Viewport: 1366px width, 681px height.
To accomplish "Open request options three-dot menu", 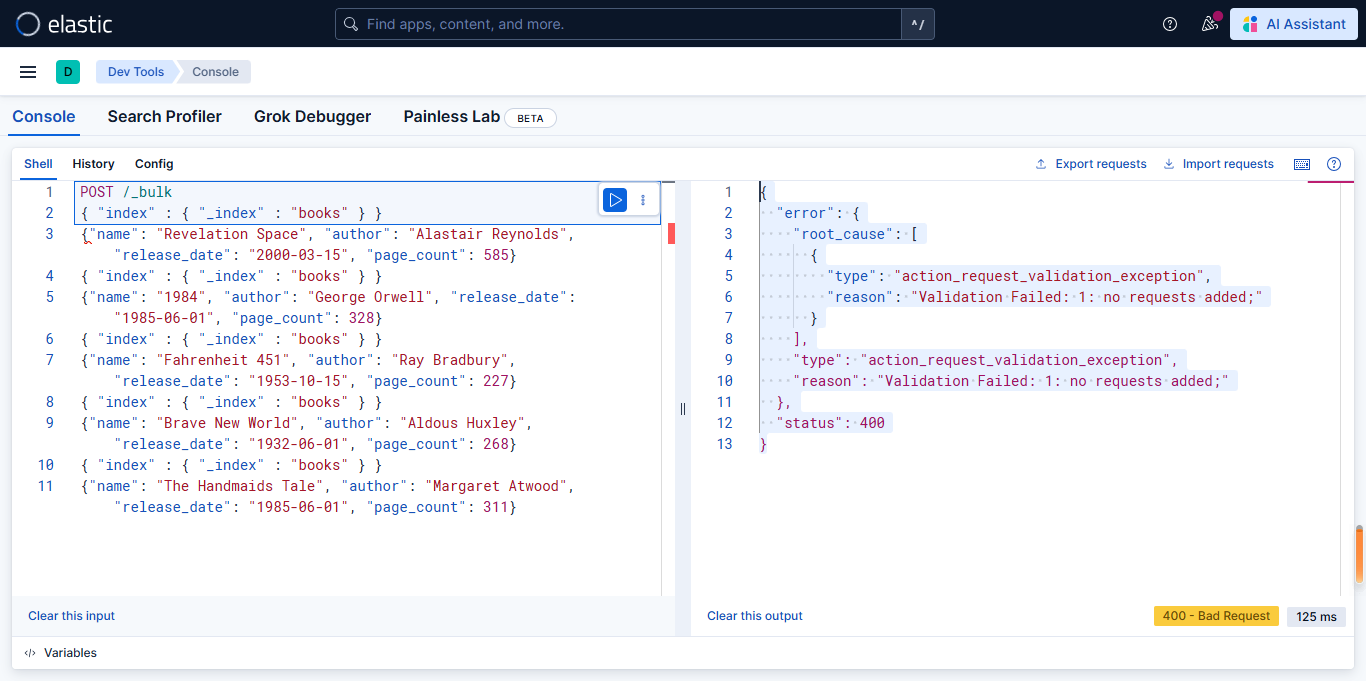I will pos(643,200).
